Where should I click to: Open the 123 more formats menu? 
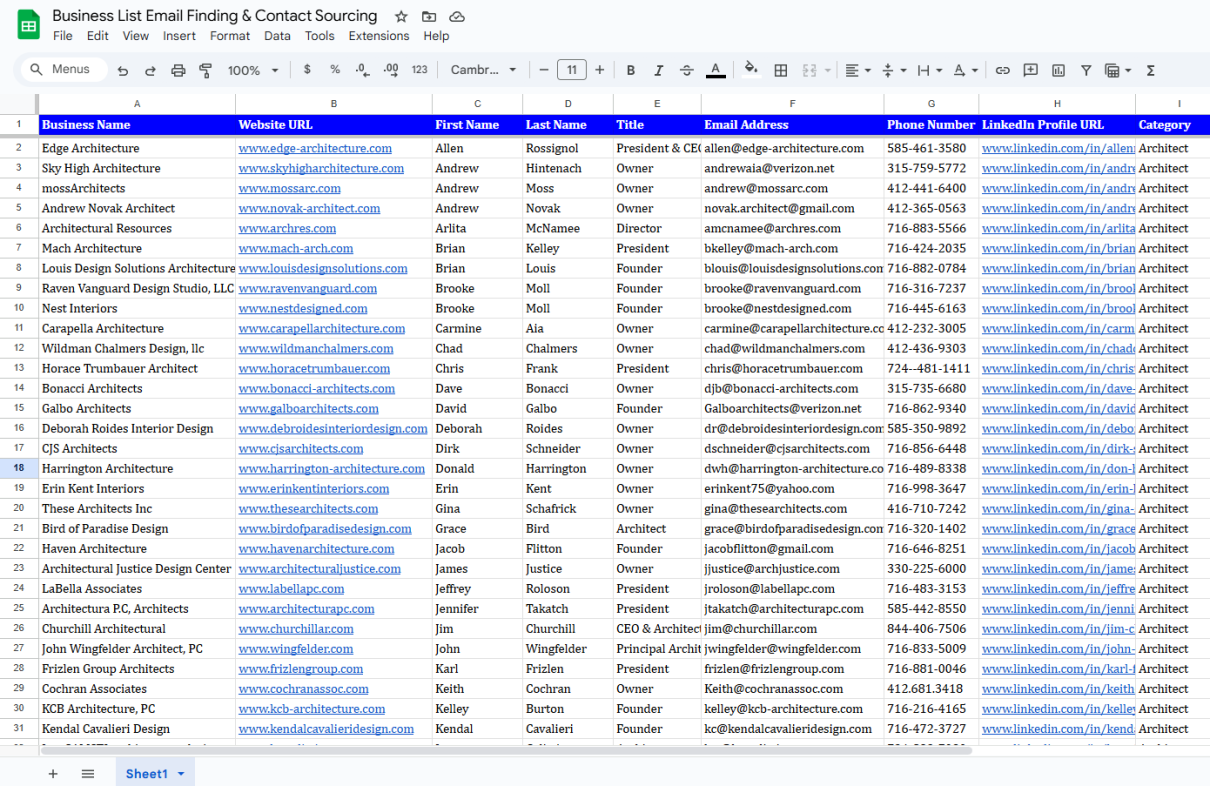tap(419, 70)
